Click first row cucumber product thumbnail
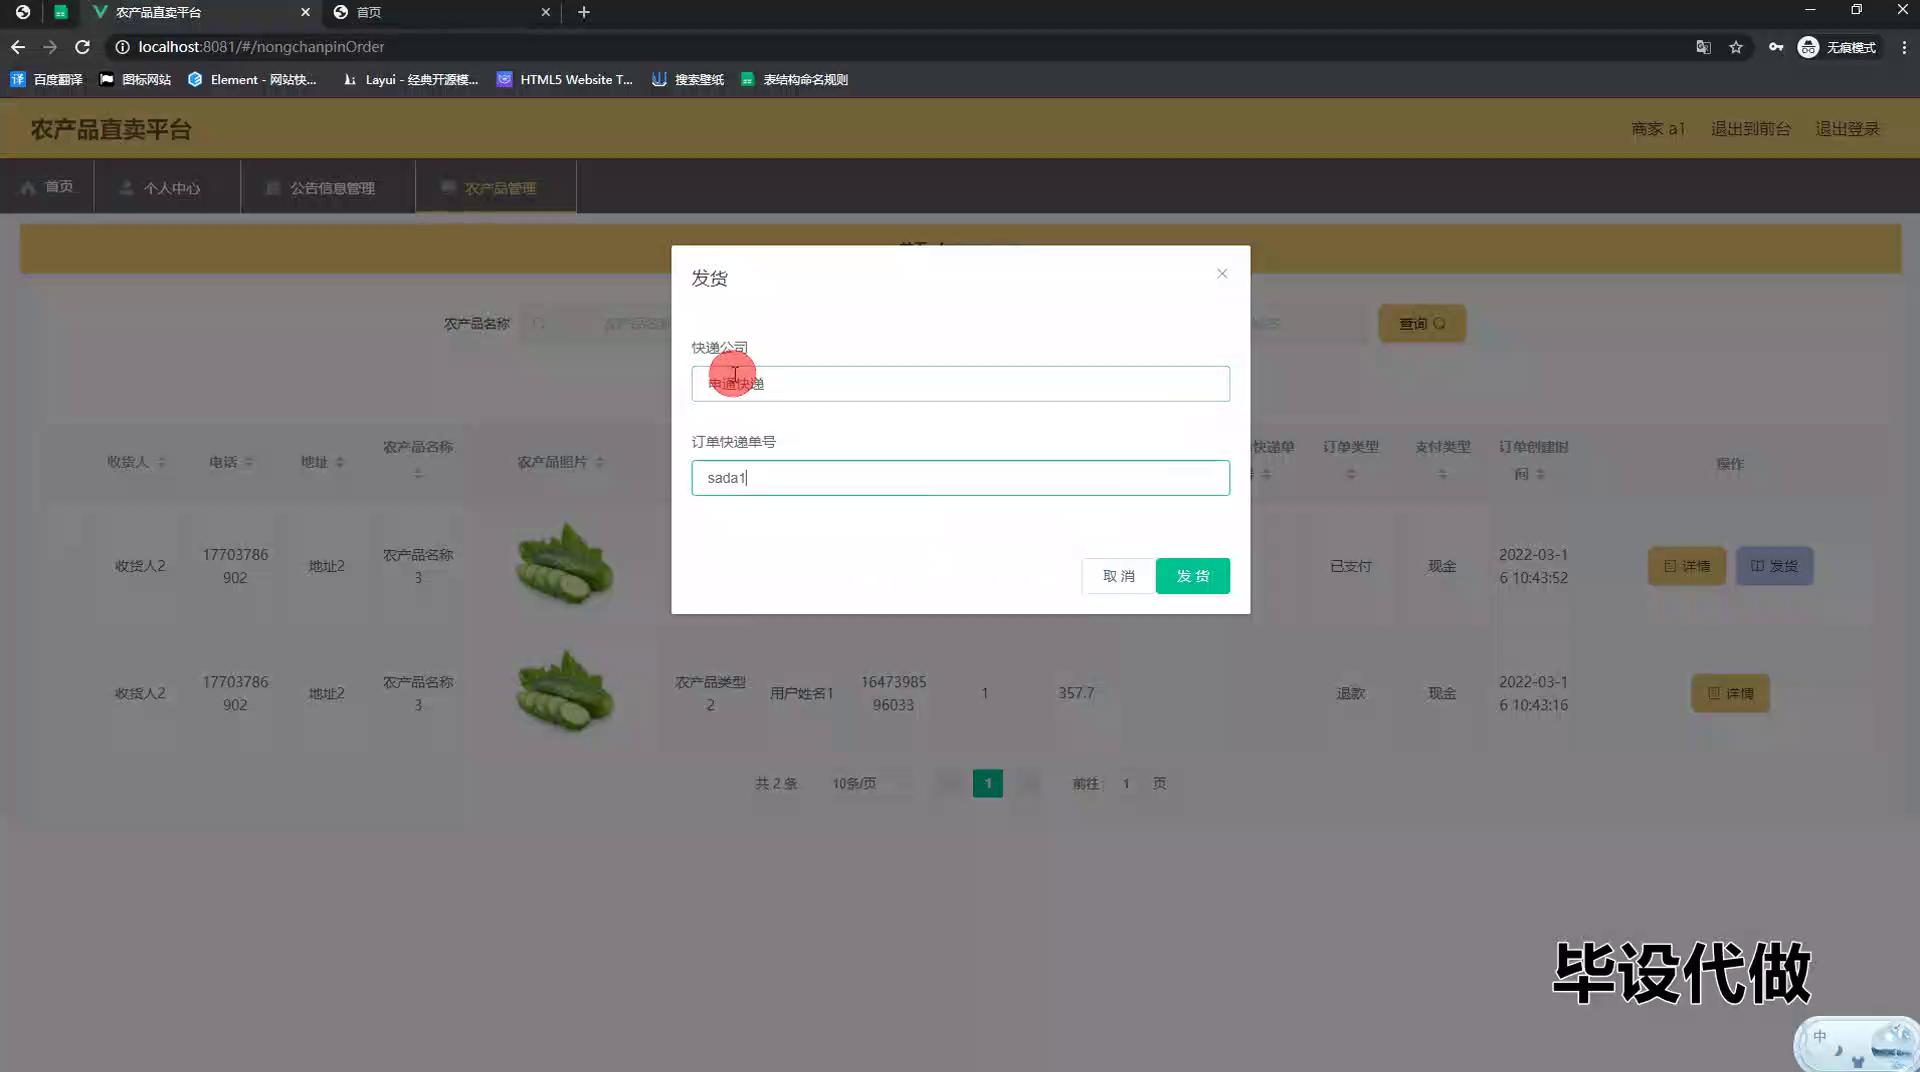The width and height of the screenshot is (1920, 1072). (x=565, y=565)
